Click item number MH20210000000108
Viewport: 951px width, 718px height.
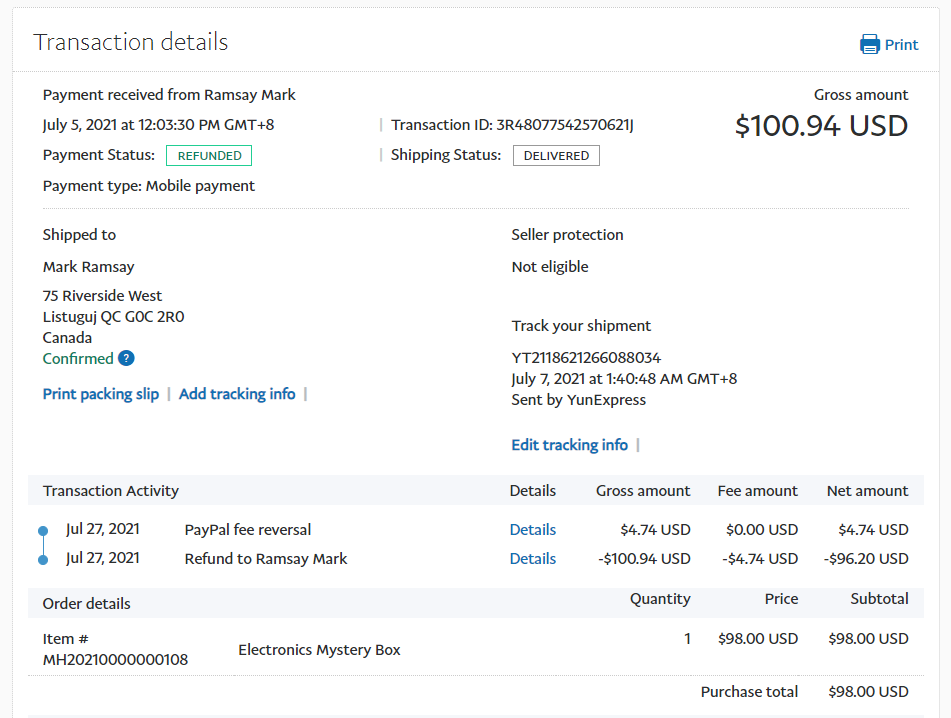pos(115,660)
